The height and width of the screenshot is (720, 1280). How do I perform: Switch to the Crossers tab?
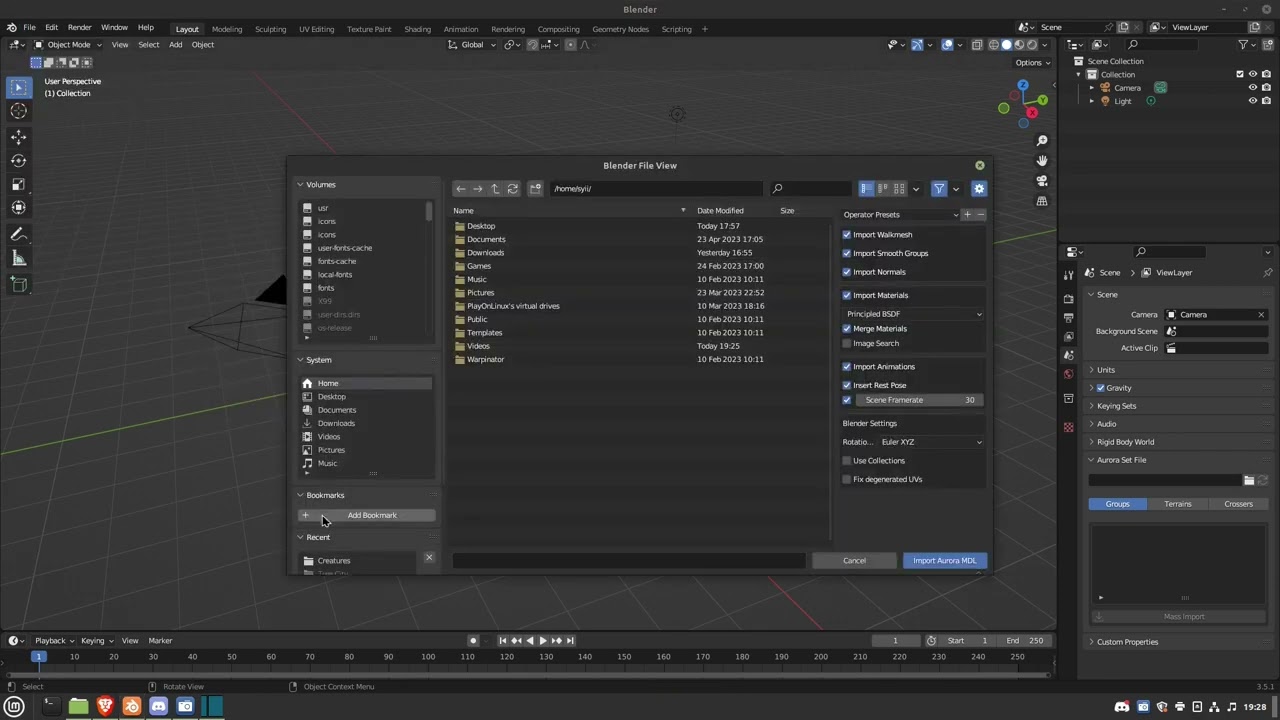[x=1238, y=504]
